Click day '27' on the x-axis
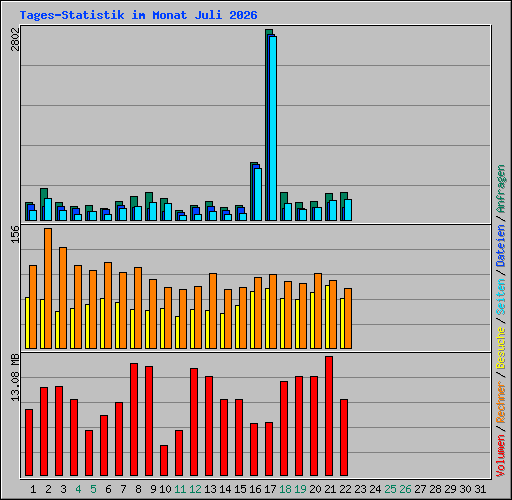The width and height of the screenshot is (512, 500). (420, 489)
